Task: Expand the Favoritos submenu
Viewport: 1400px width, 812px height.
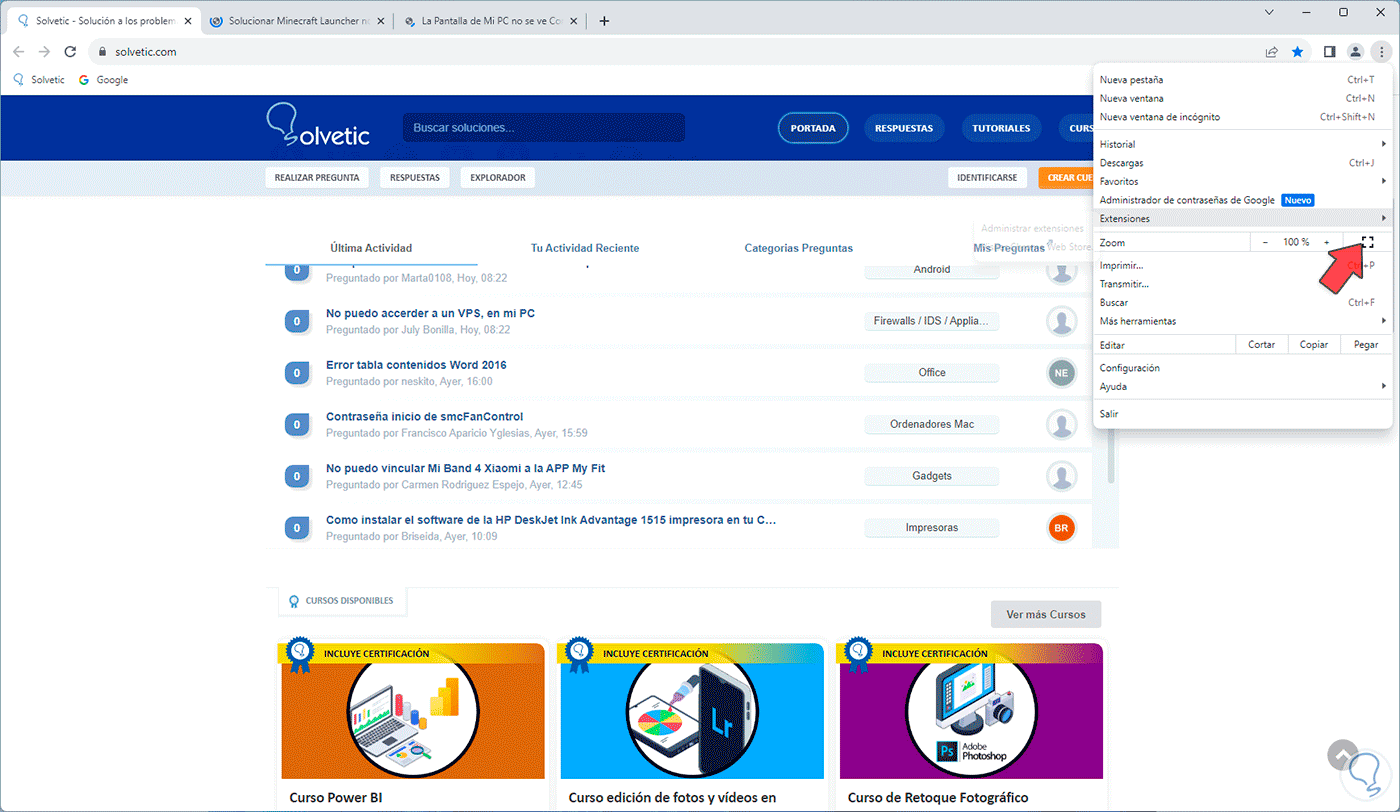Action: point(1242,181)
